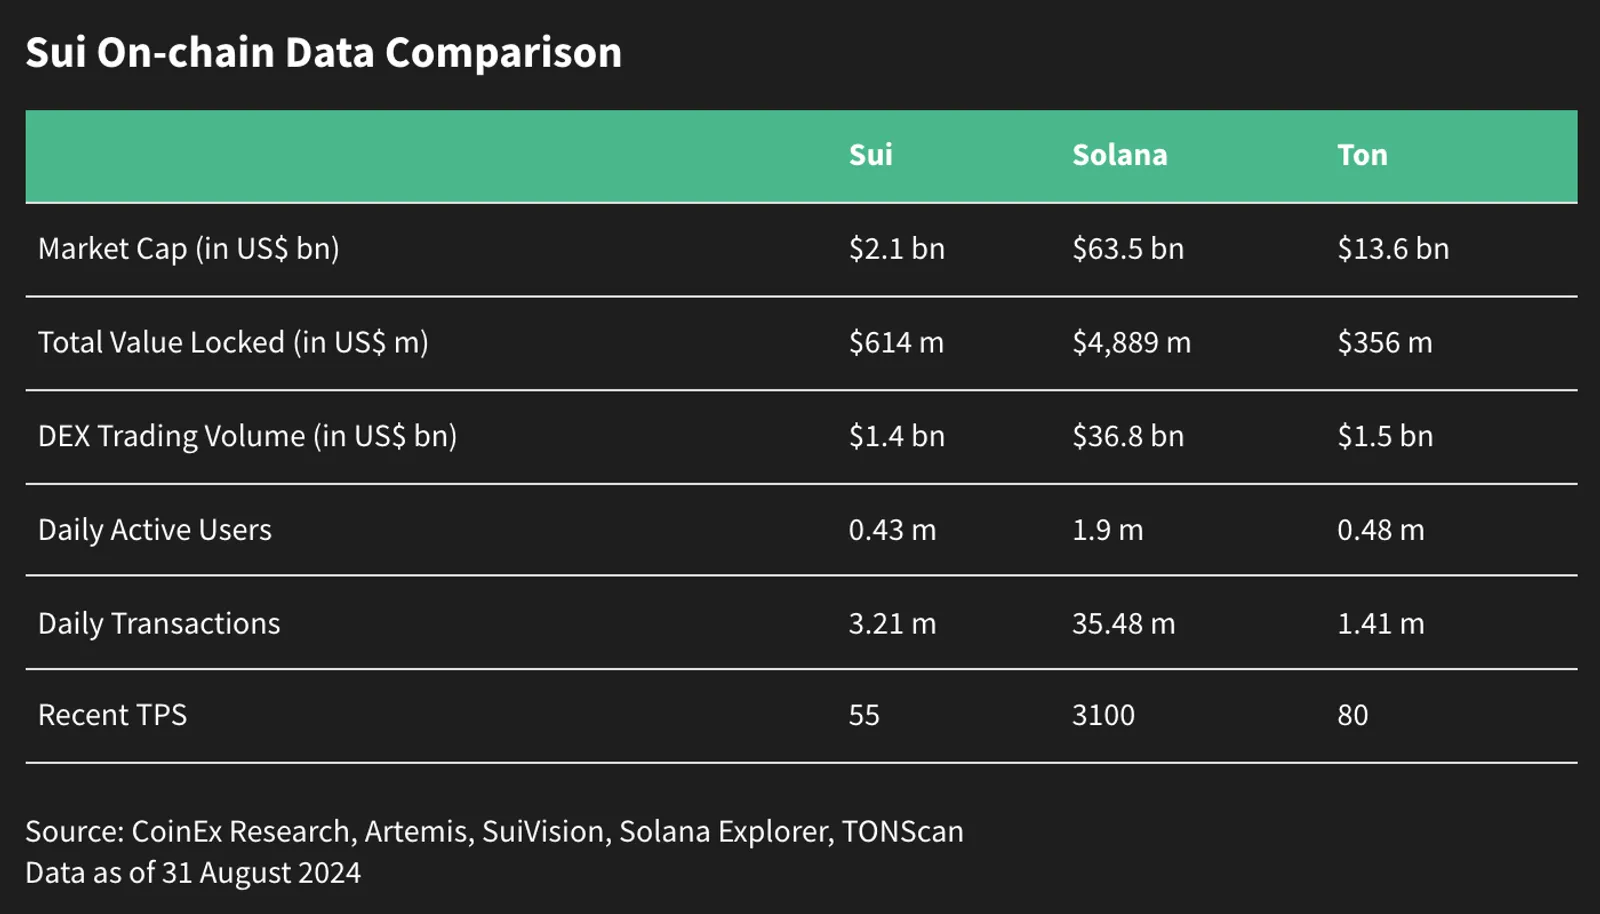
Task: Select Sui TVL value $614 m
Action: 896,342
